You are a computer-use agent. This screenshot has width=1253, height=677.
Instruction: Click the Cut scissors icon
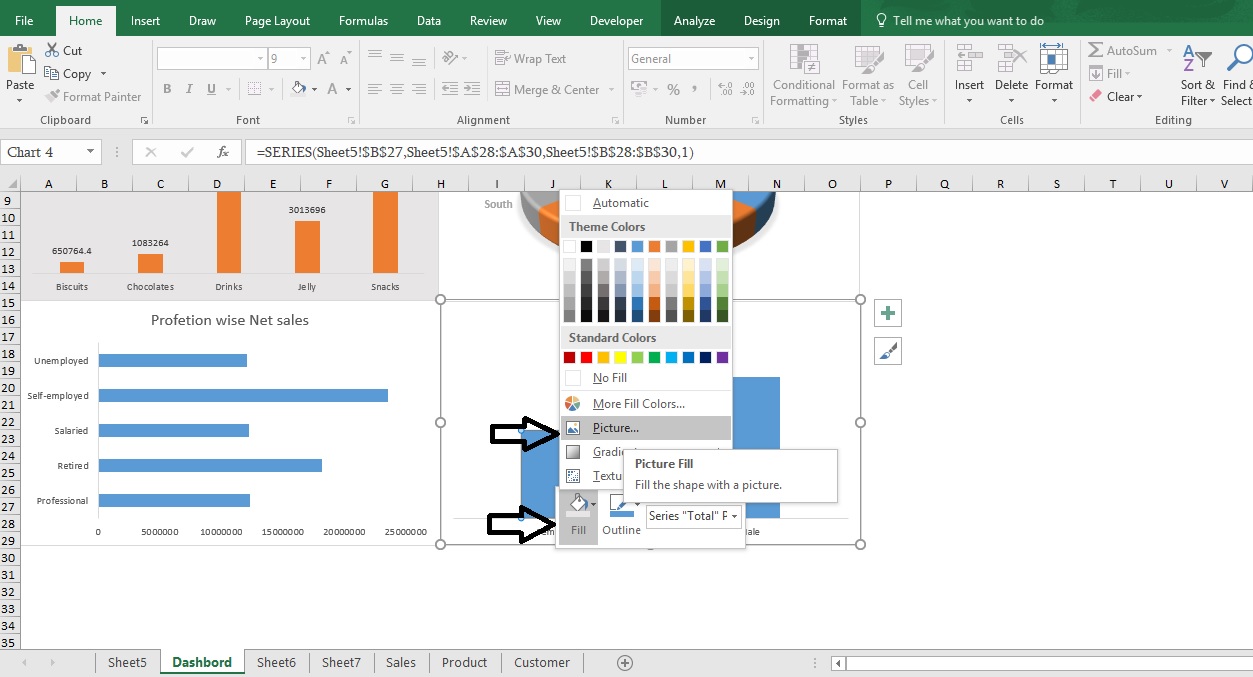pyautogui.click(x=52, y=50)
